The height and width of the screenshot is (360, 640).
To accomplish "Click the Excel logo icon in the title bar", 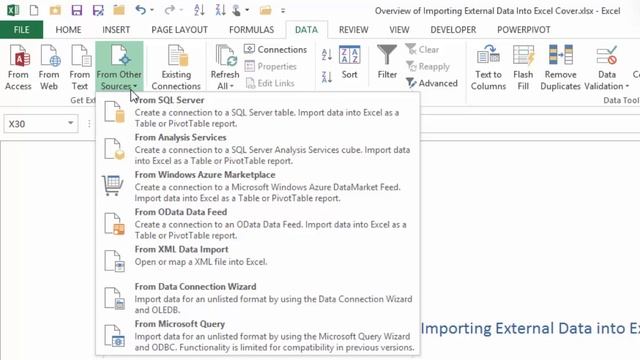I will click(x=13, y=10).
